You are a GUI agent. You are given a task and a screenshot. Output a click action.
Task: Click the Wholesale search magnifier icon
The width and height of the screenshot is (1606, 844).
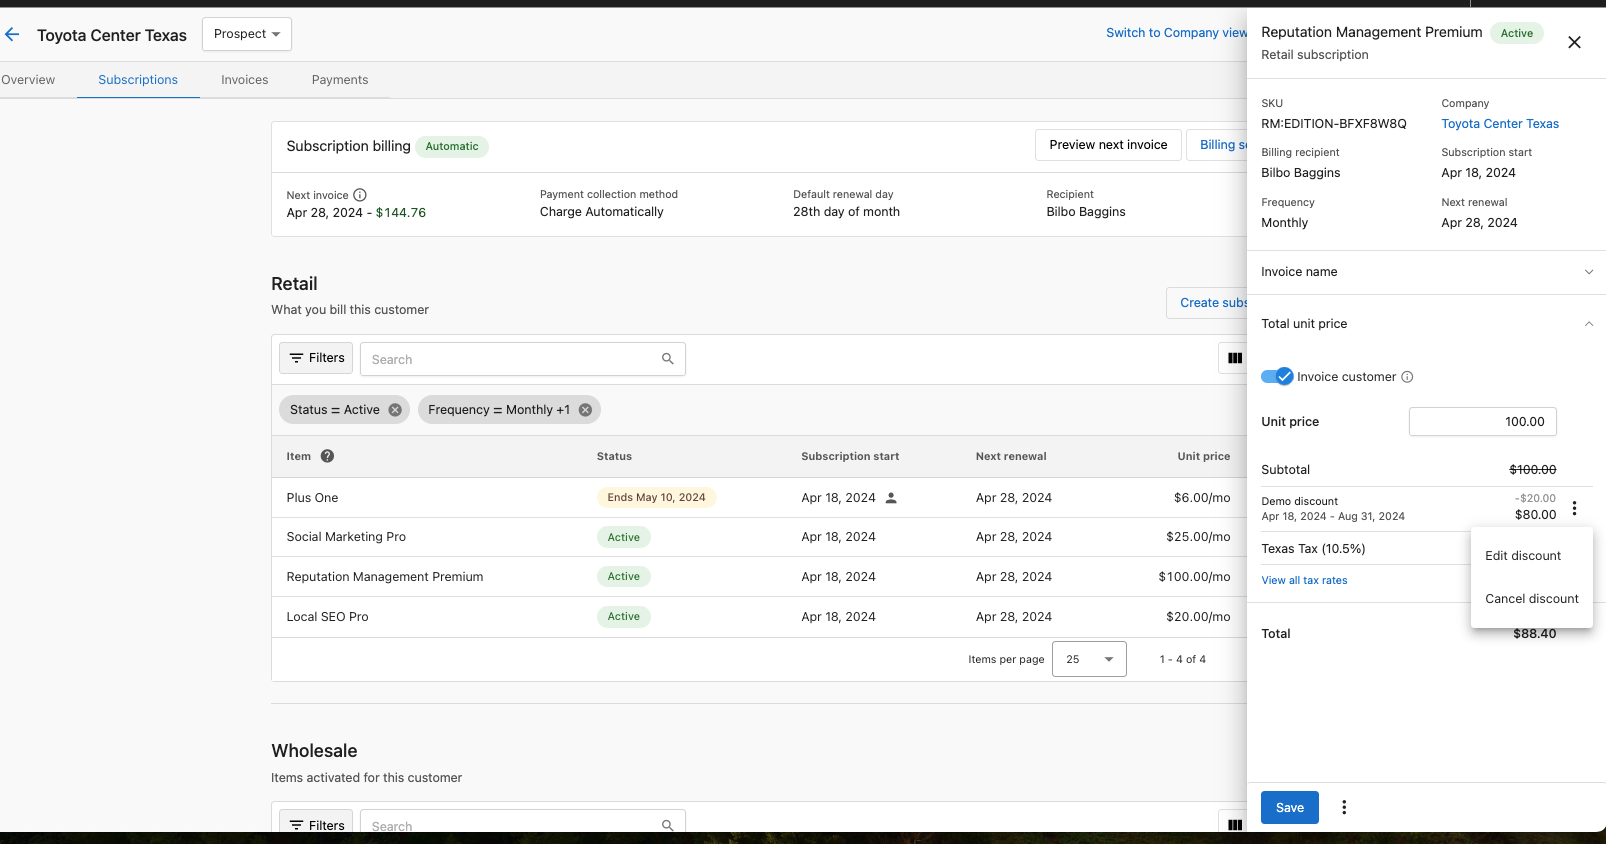coord(668,825)
